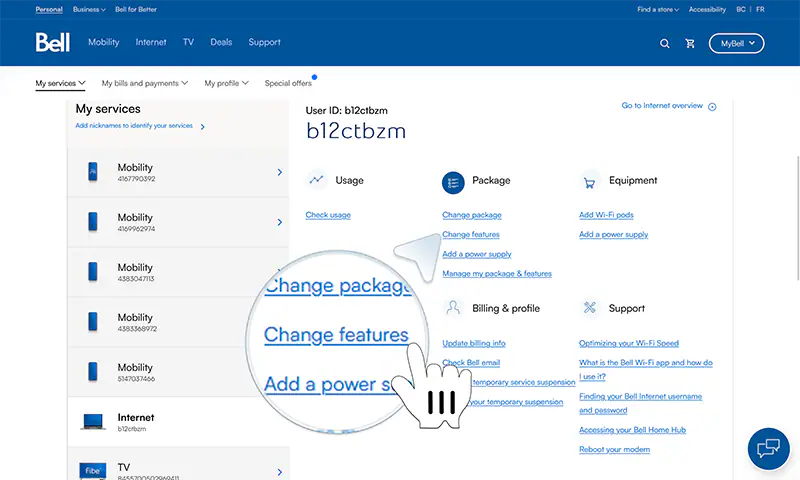
Task: Open chevron for Mobility 4169962974
Action: click(x=280, y=222)
